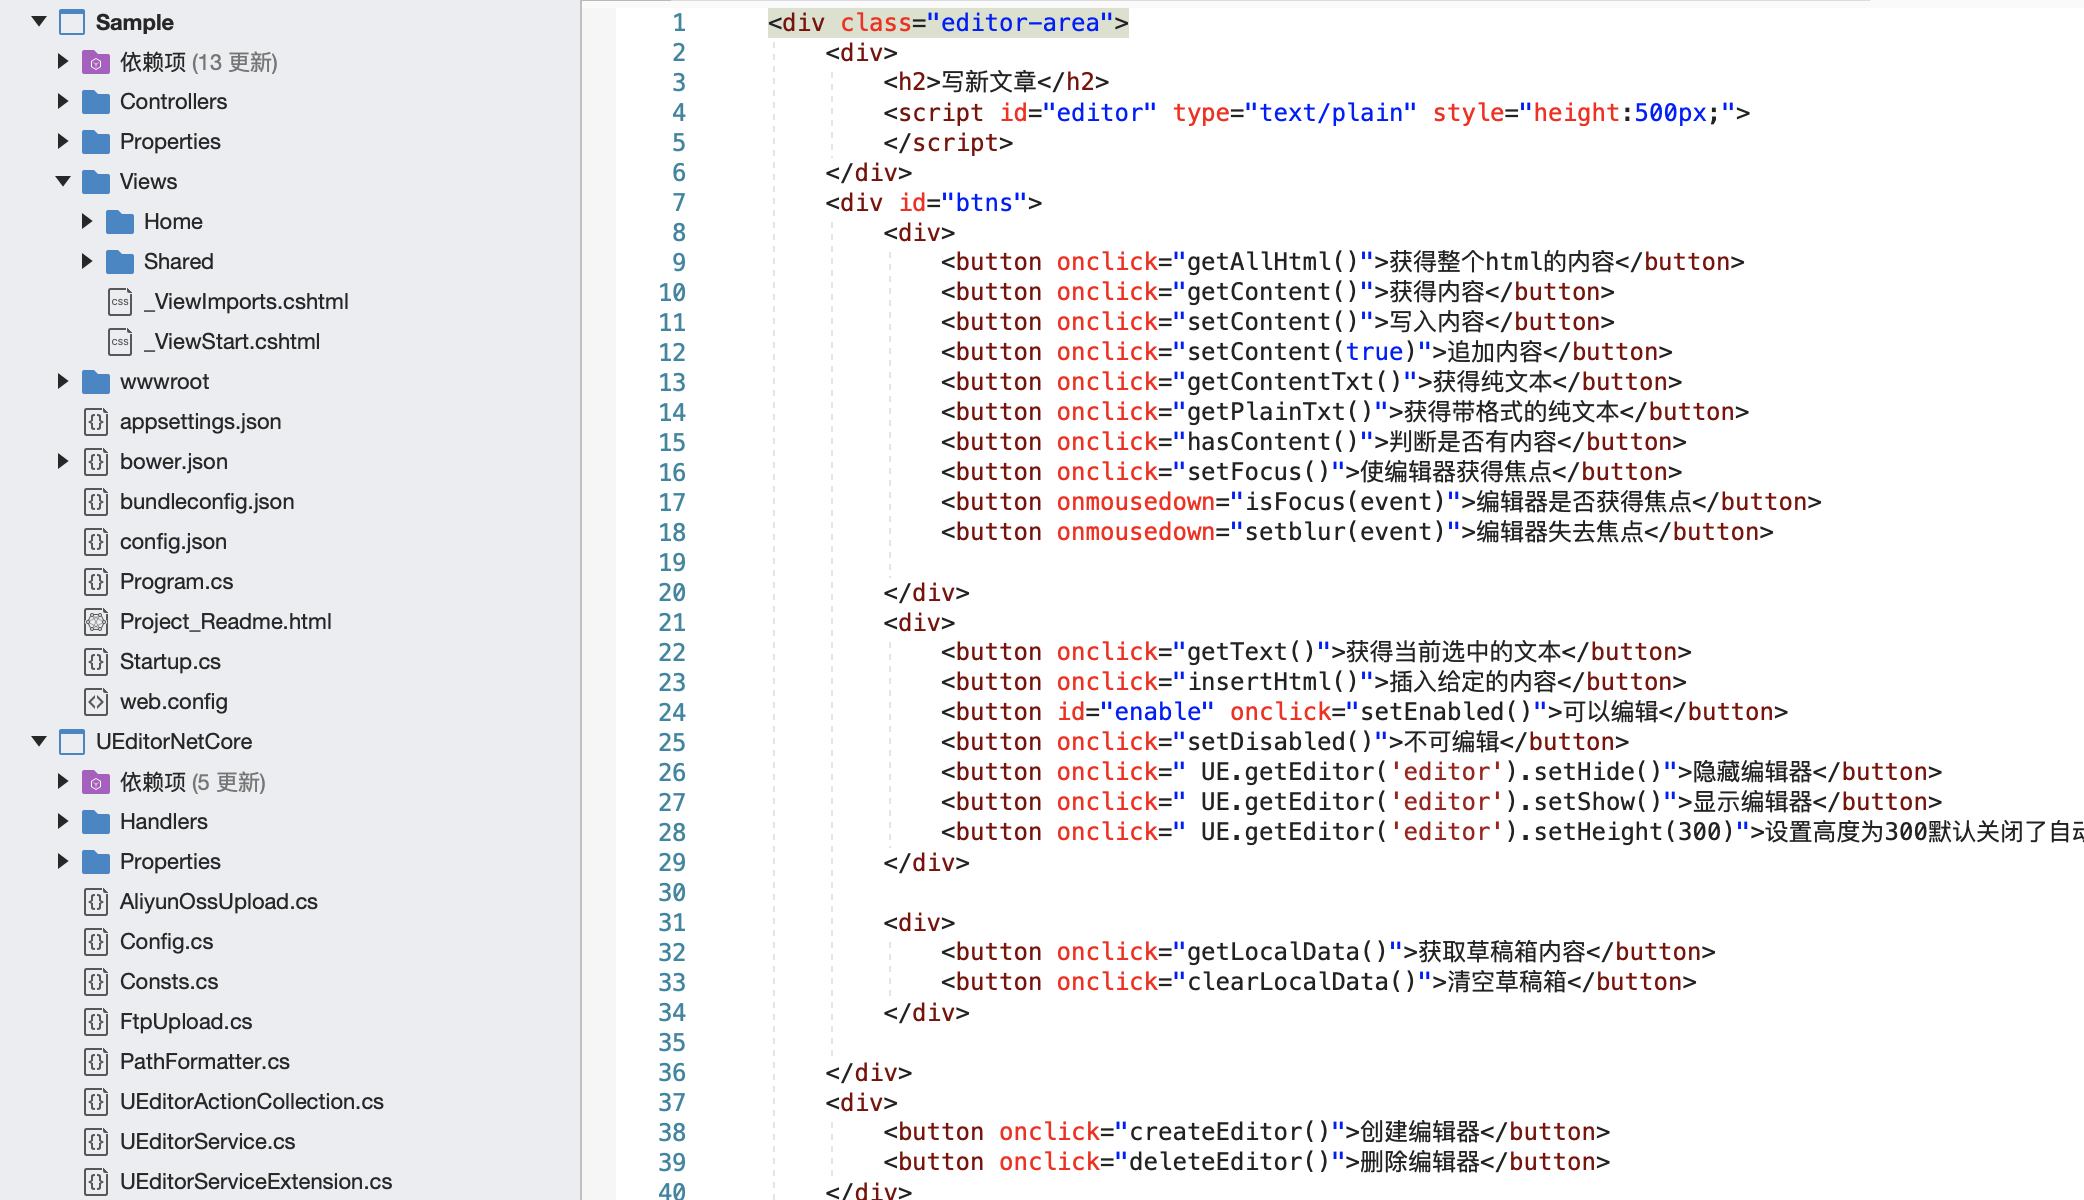Open _ViewImports.cshtml in the tree
This screenshot has width=2084, height=1200.
coord(246,302)
